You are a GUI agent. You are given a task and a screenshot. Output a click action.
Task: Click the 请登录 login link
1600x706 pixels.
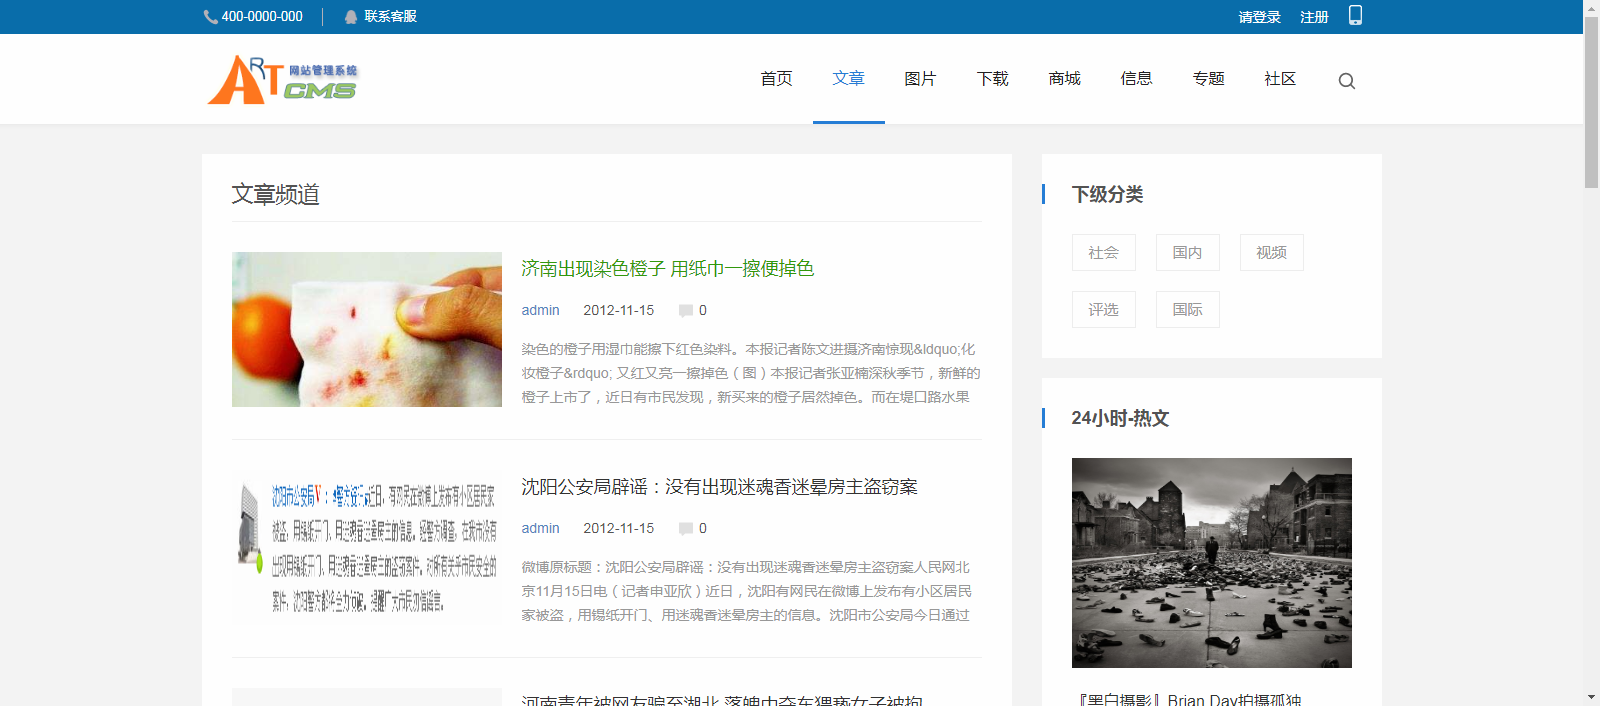[x=1260, y=17]
